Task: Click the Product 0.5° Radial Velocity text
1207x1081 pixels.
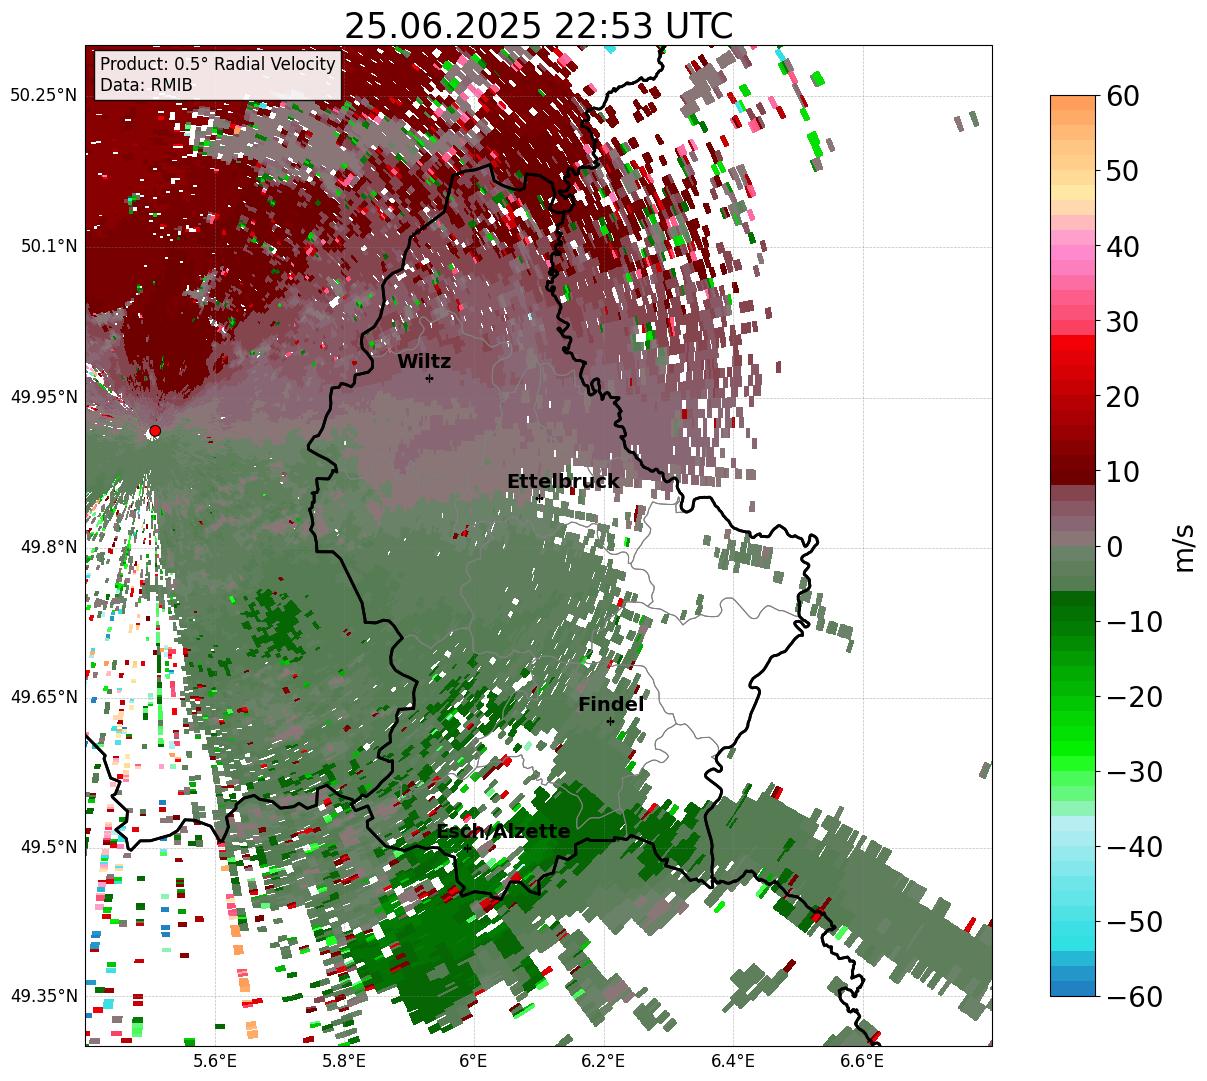Action: 218,64
